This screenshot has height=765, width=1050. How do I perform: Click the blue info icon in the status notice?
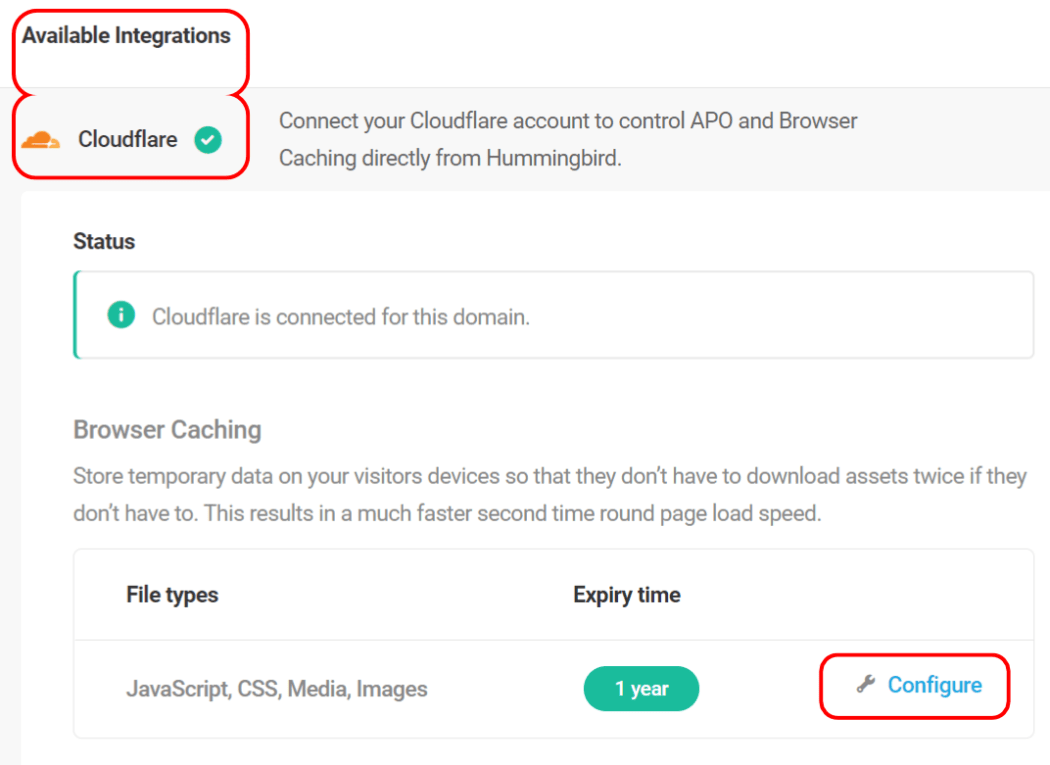pyautogui.click(x=120, y=314)
